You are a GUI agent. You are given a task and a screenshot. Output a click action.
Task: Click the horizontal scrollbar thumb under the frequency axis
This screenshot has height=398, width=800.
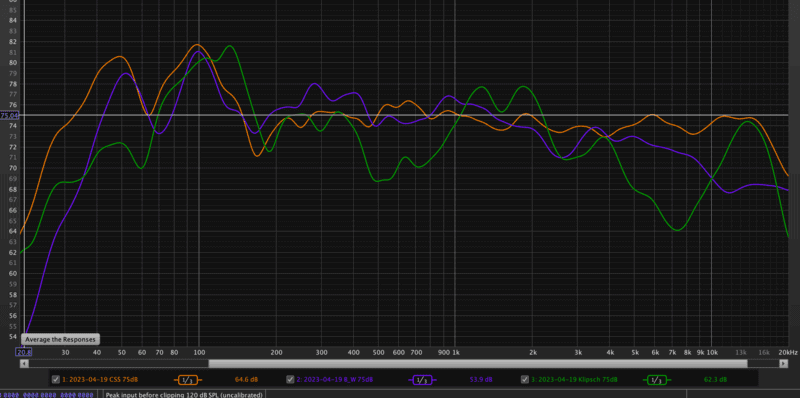coord(478,363)
